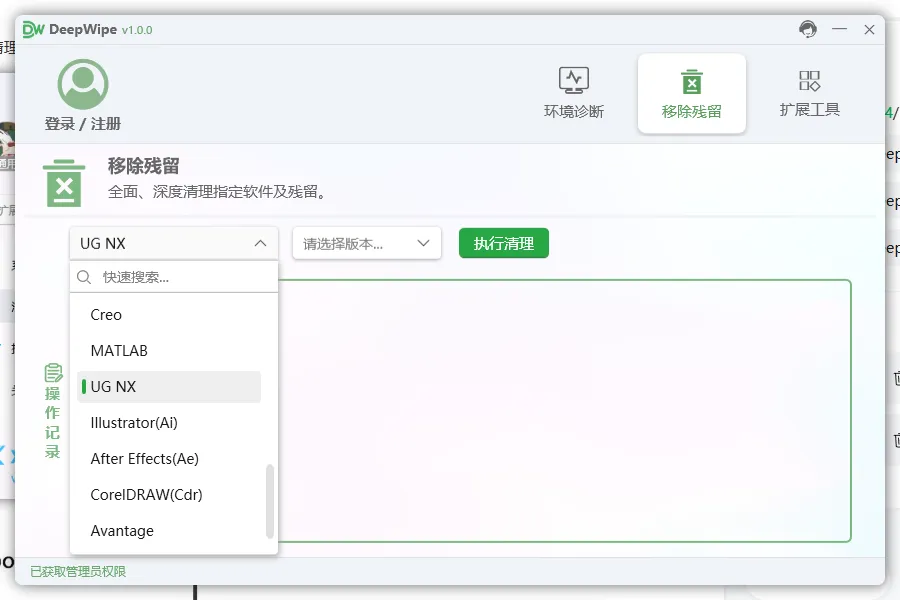This screenshot has width=900, height=600.
Task: Switch to 扩展工具 tab
Action: [x=809, y=94]
